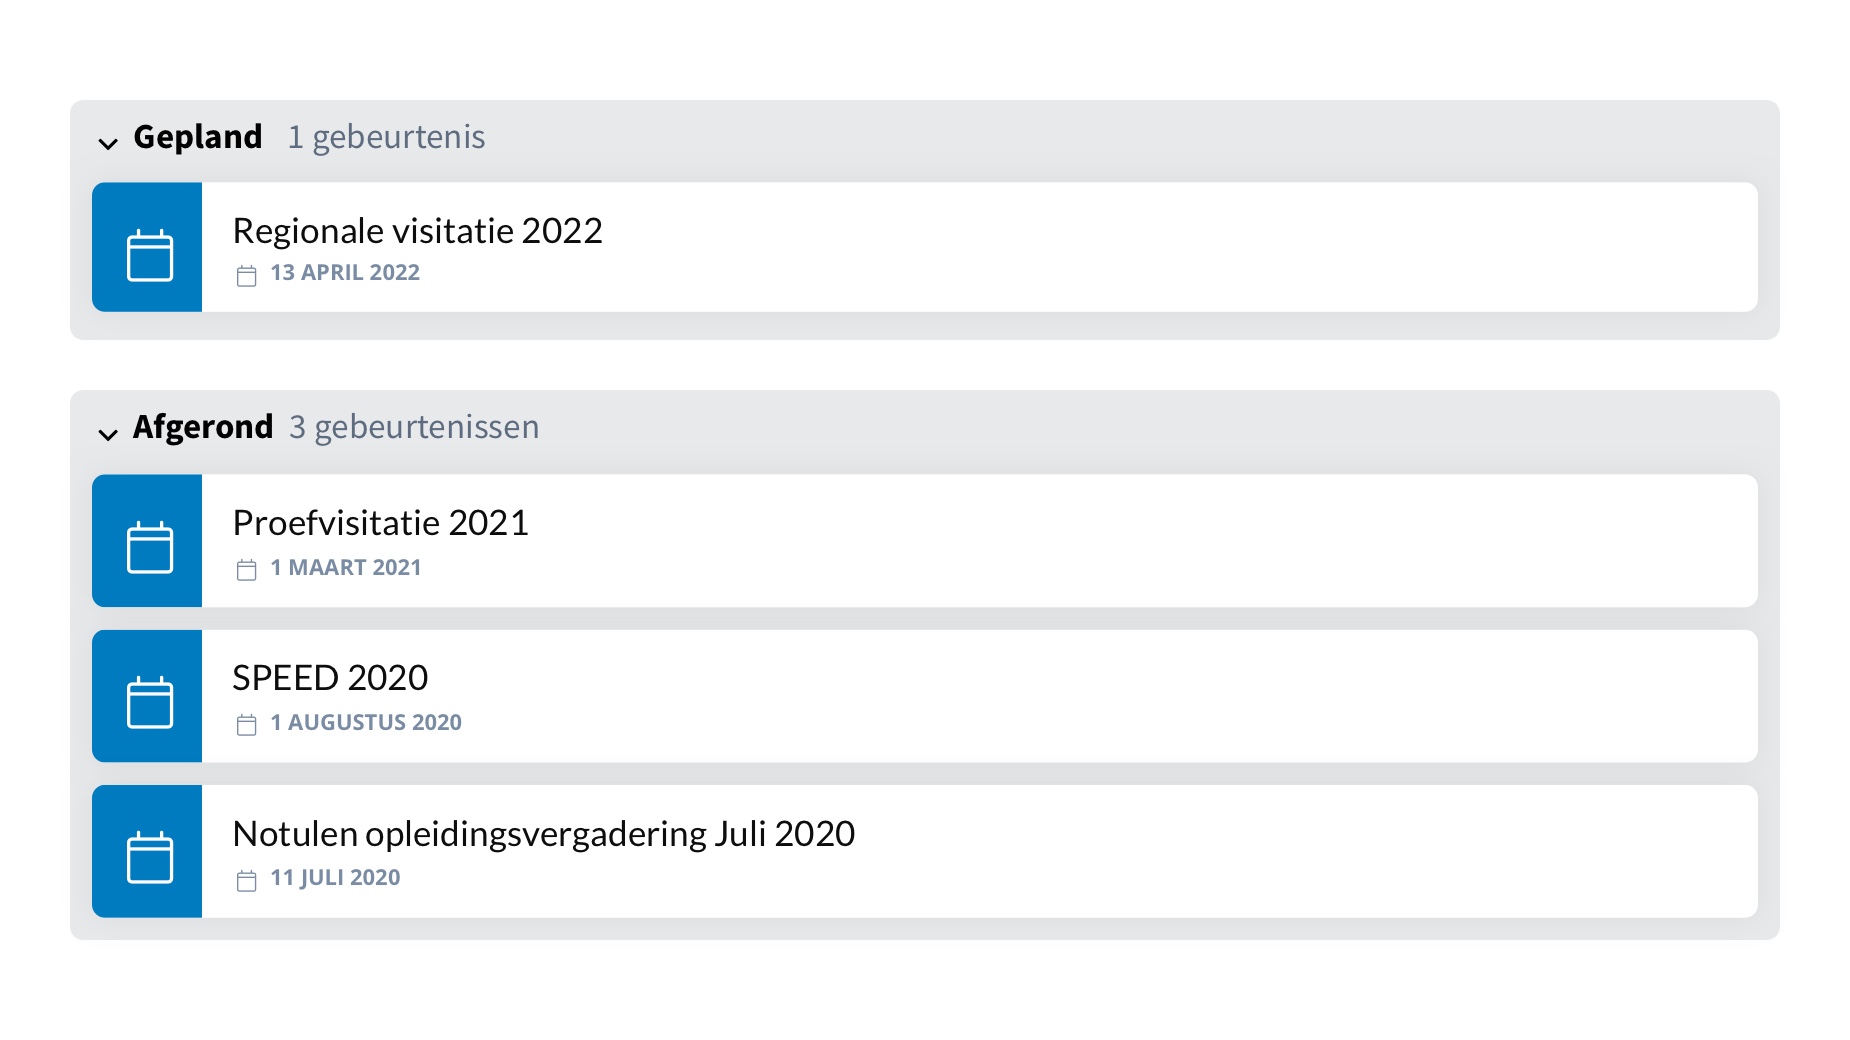Click the small calendar icon beside 11 Juli 2020

(x=247, y=879)
